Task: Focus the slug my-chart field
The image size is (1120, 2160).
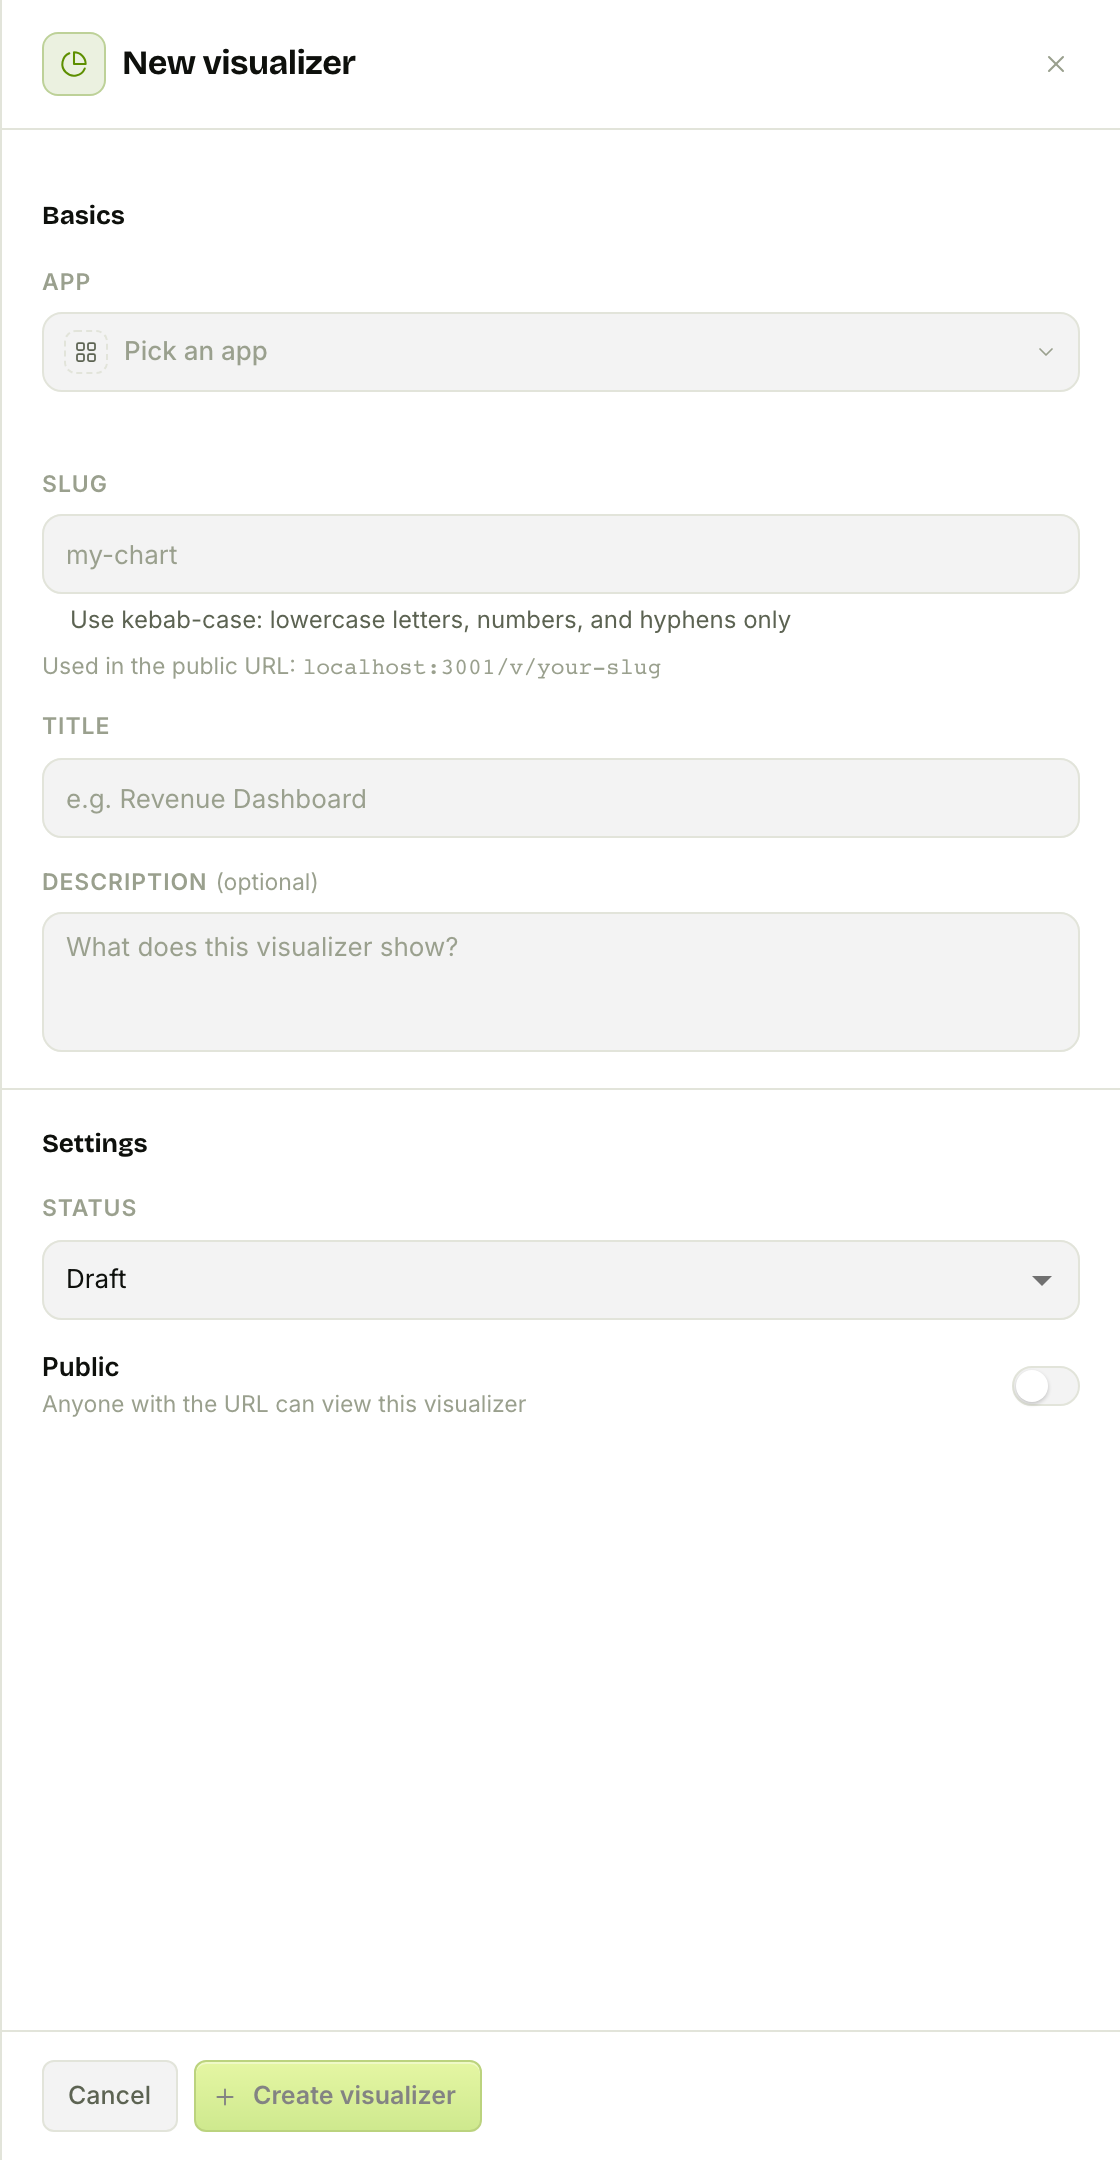Action: [x=561, y=554]
